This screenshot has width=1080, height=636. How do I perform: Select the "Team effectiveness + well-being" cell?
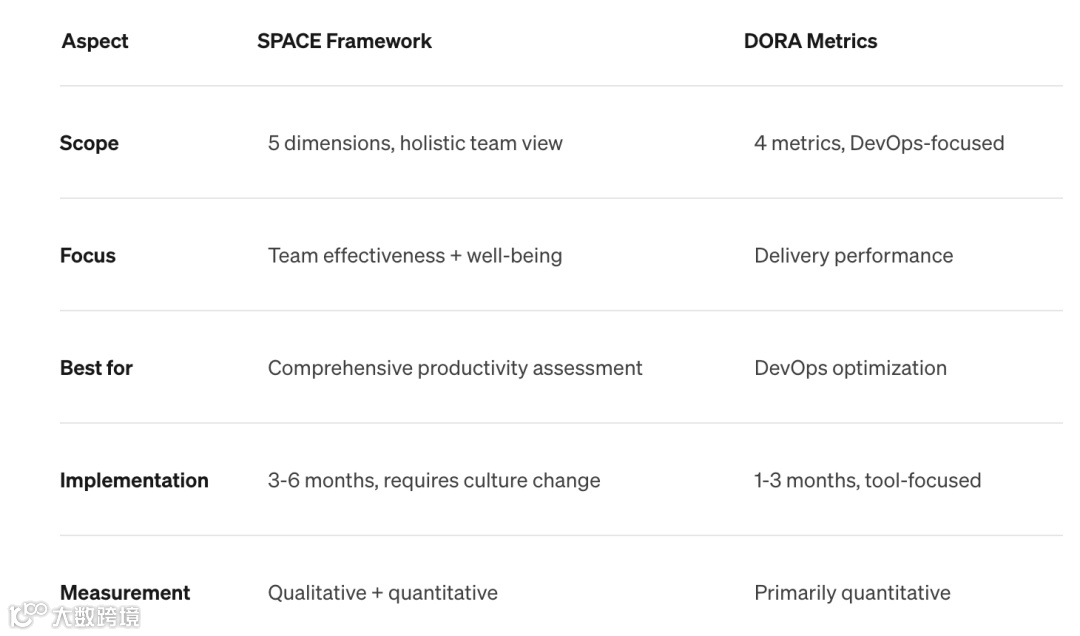pos(415,255)
